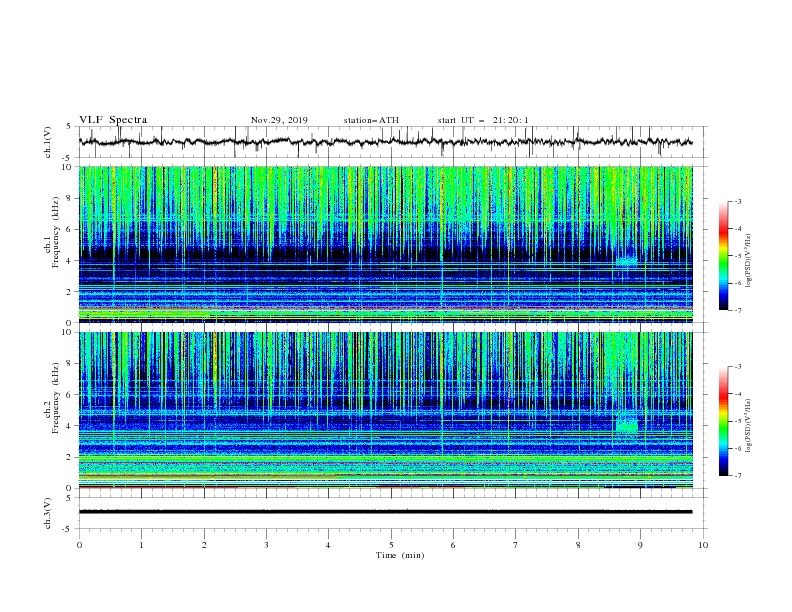Click the 'ch.1(V)' waveform axis label

48,142
